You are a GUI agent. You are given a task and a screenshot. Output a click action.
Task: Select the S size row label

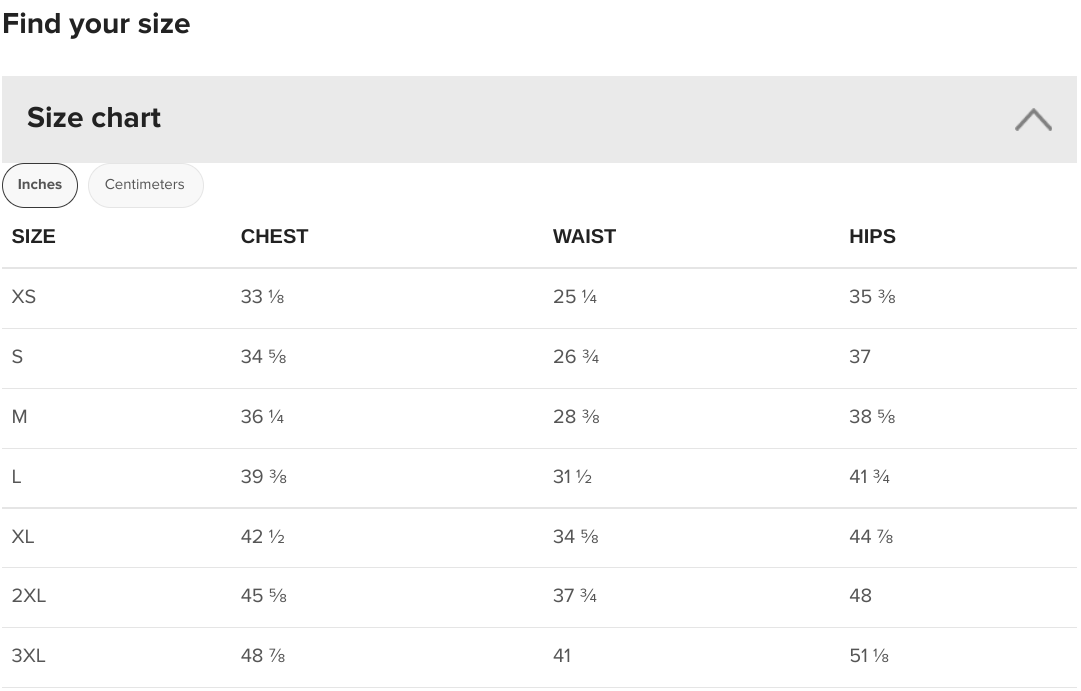click(17, 357)
